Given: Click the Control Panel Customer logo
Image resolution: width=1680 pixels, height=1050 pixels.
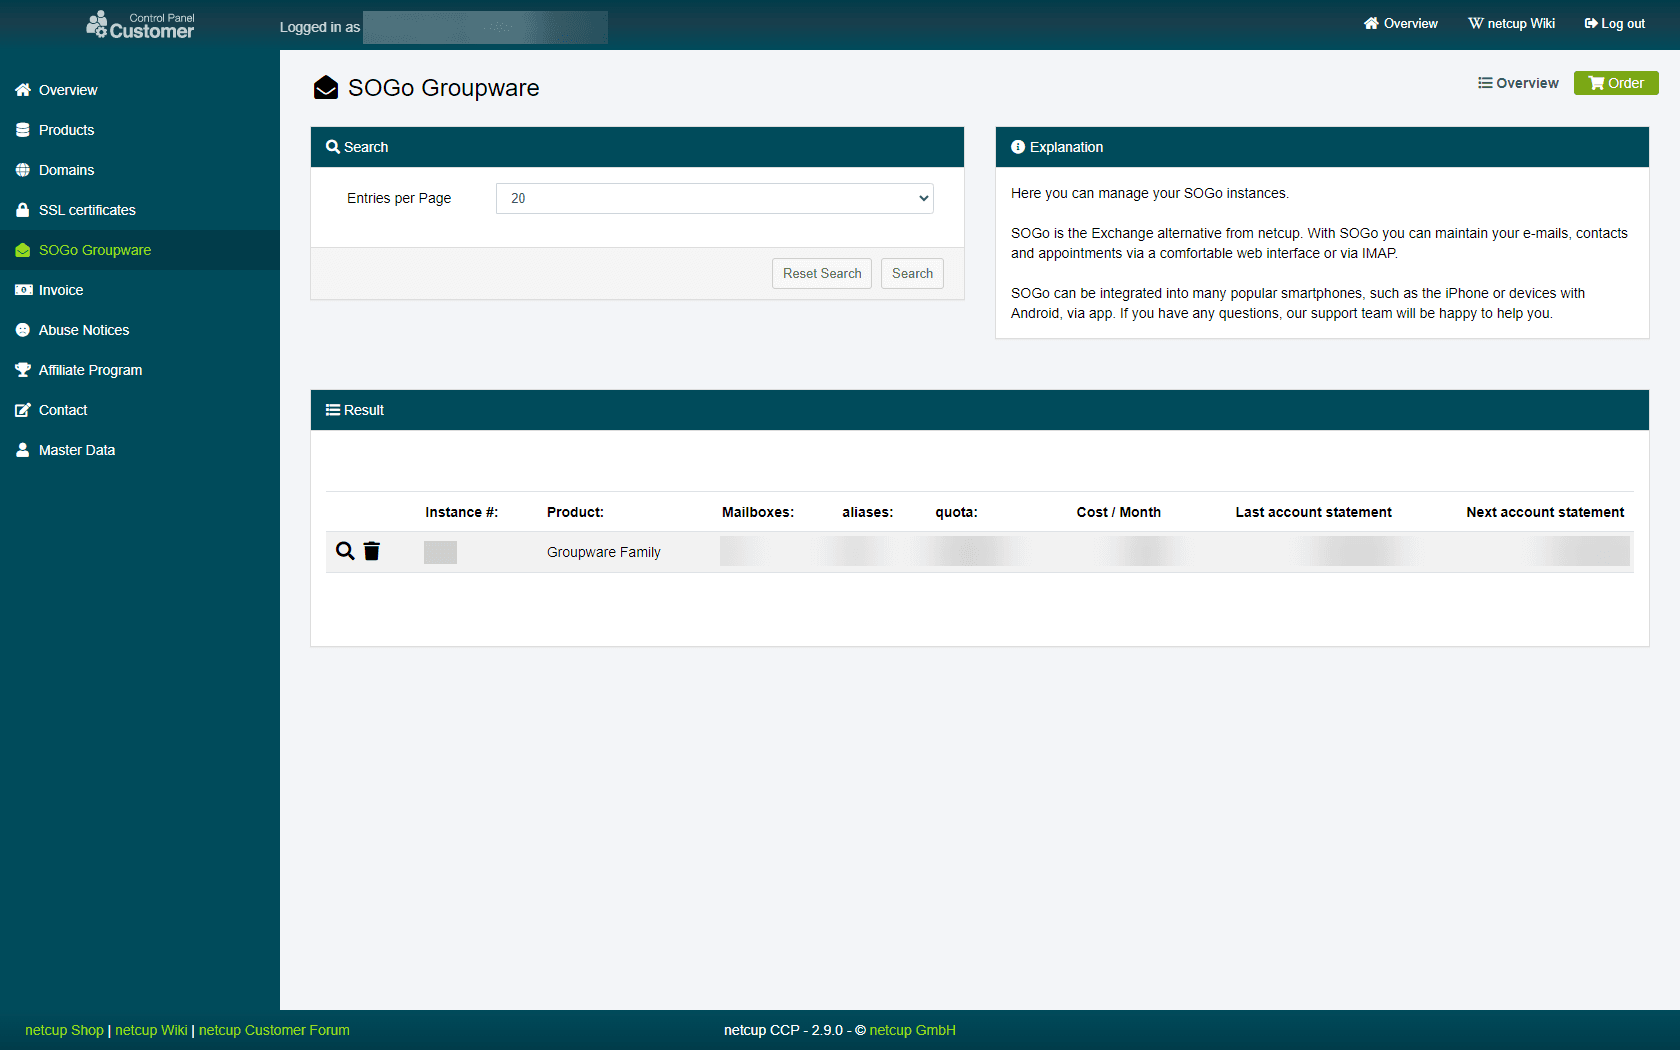Looking at the screenshot, I should click(140, 23).
